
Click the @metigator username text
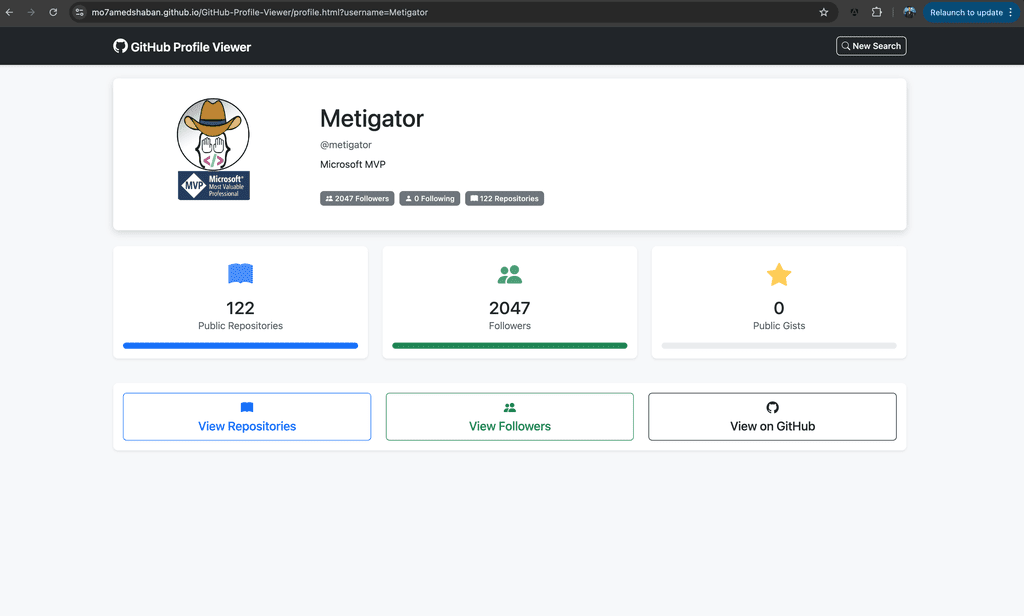[x=345, y=144]
